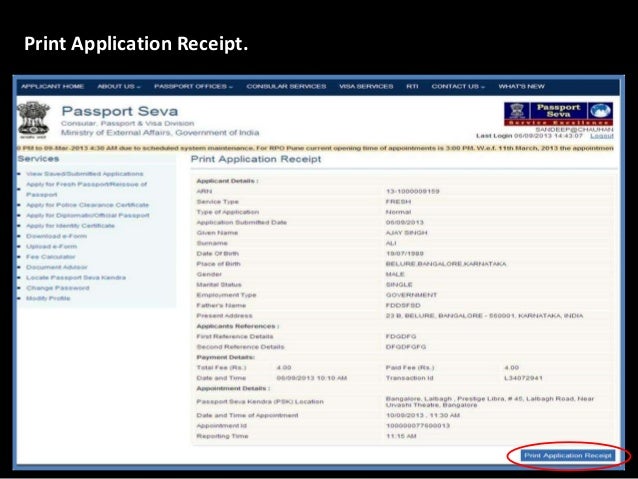
Task: Click the Logout link
Action: (x=602, y=136)
